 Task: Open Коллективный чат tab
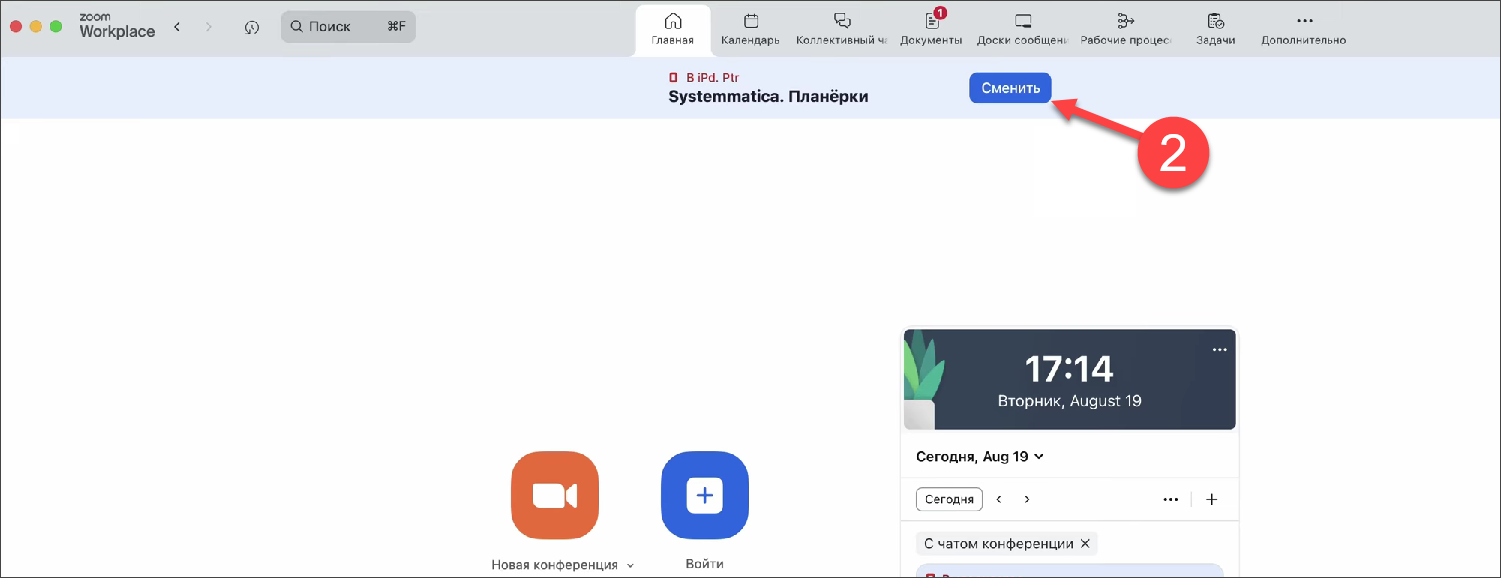pyautogui.click(x=841, y=28)
